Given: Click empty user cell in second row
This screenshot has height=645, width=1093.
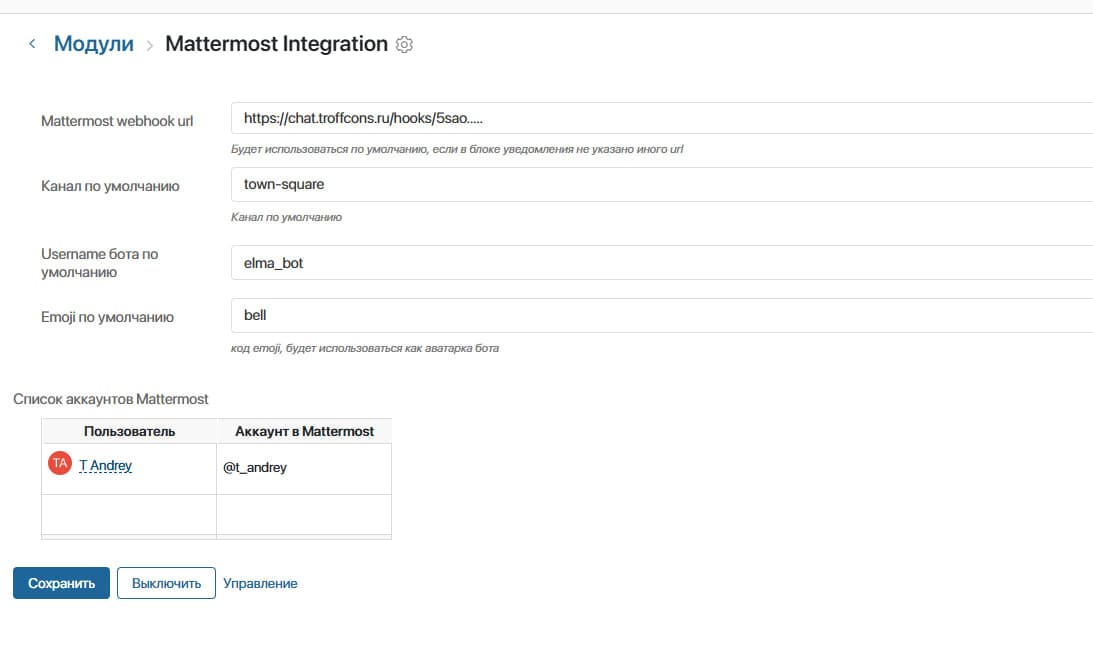Looking at the screenshot, I should pyautogui.click(x=129, y=514).
